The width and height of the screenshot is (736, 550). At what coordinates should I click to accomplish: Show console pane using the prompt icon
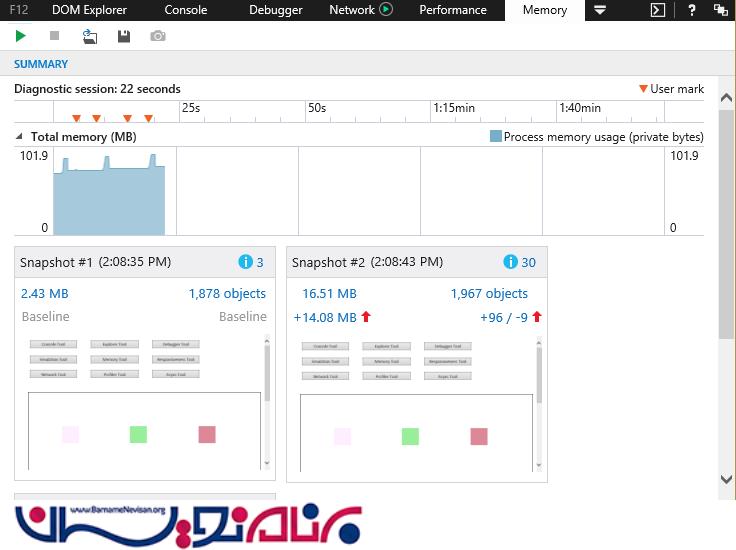[658, 10]
